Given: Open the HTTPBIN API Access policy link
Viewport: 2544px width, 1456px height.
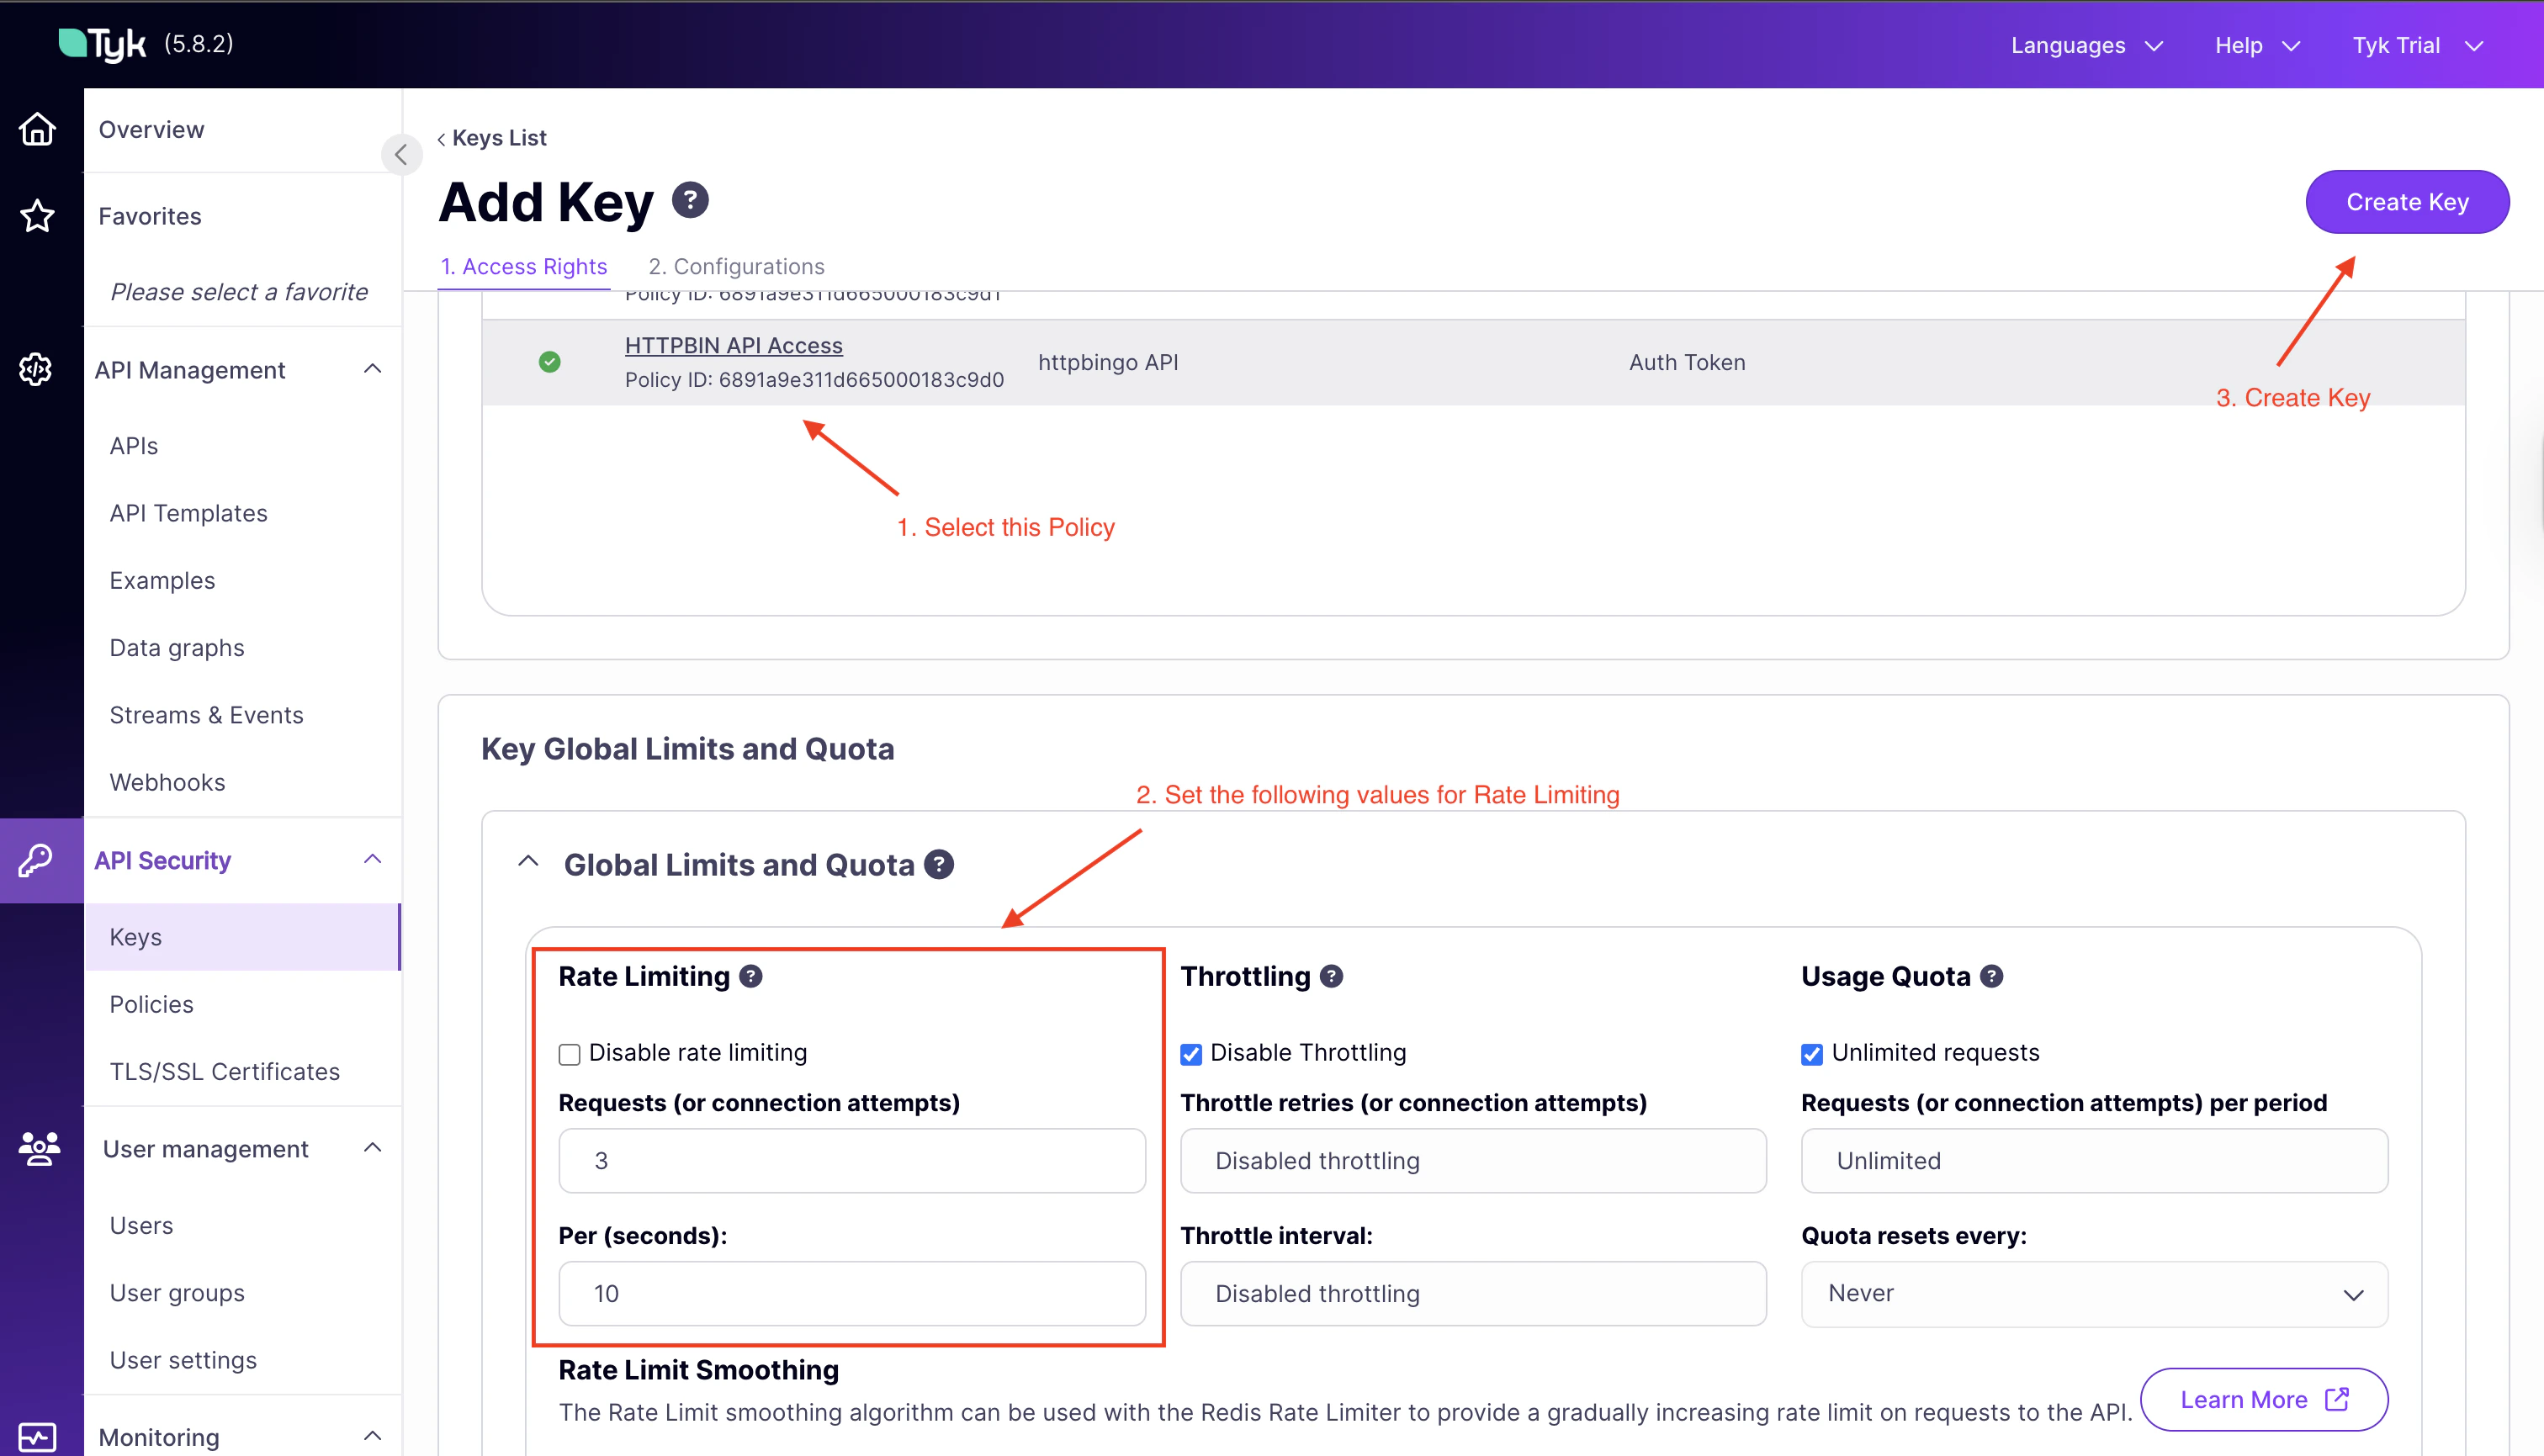Looking at the screenshot, I should point(734,344).
